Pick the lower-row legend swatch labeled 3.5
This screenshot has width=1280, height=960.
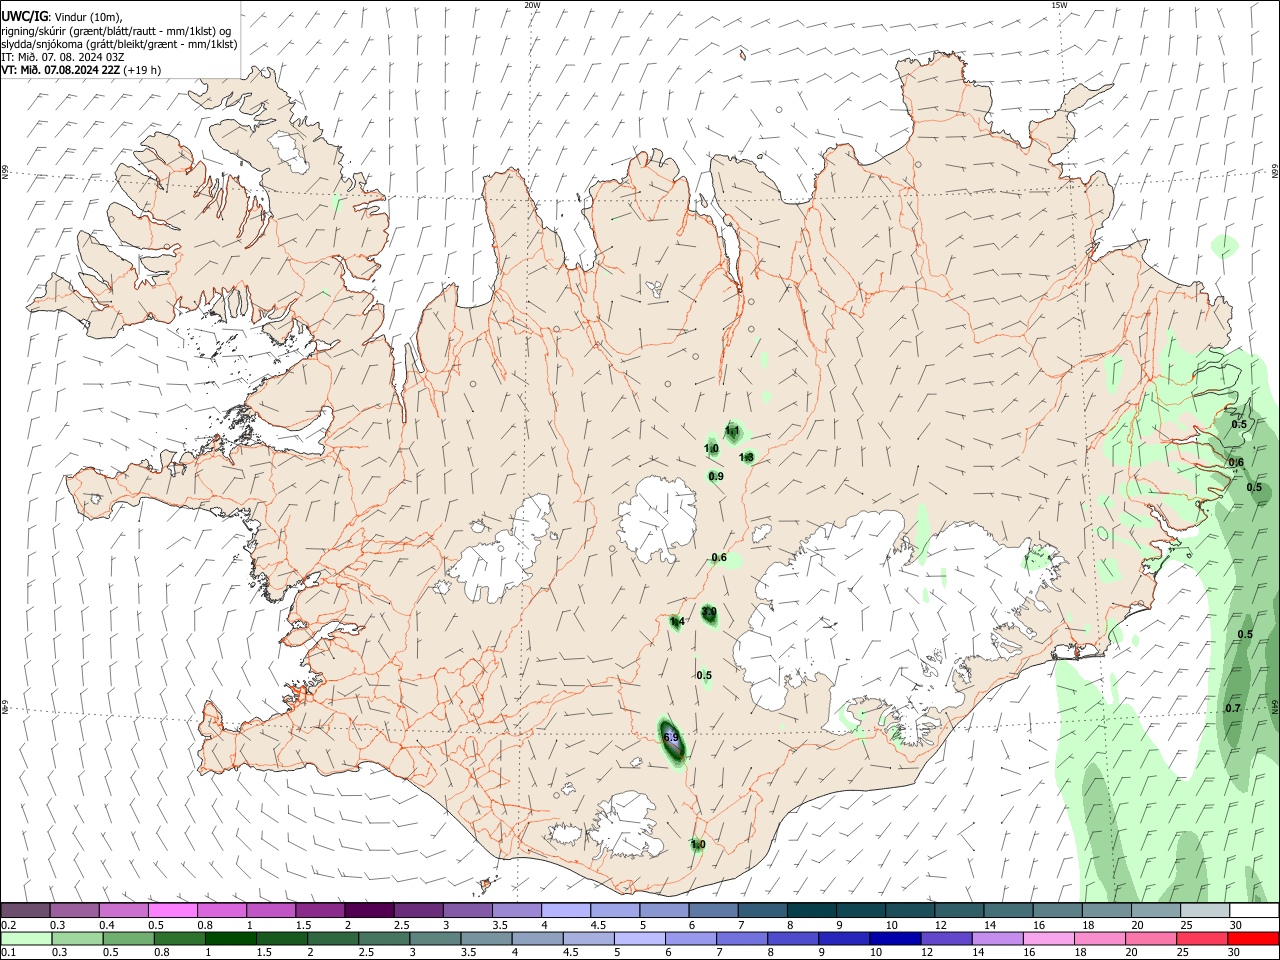tap(486, 939)
